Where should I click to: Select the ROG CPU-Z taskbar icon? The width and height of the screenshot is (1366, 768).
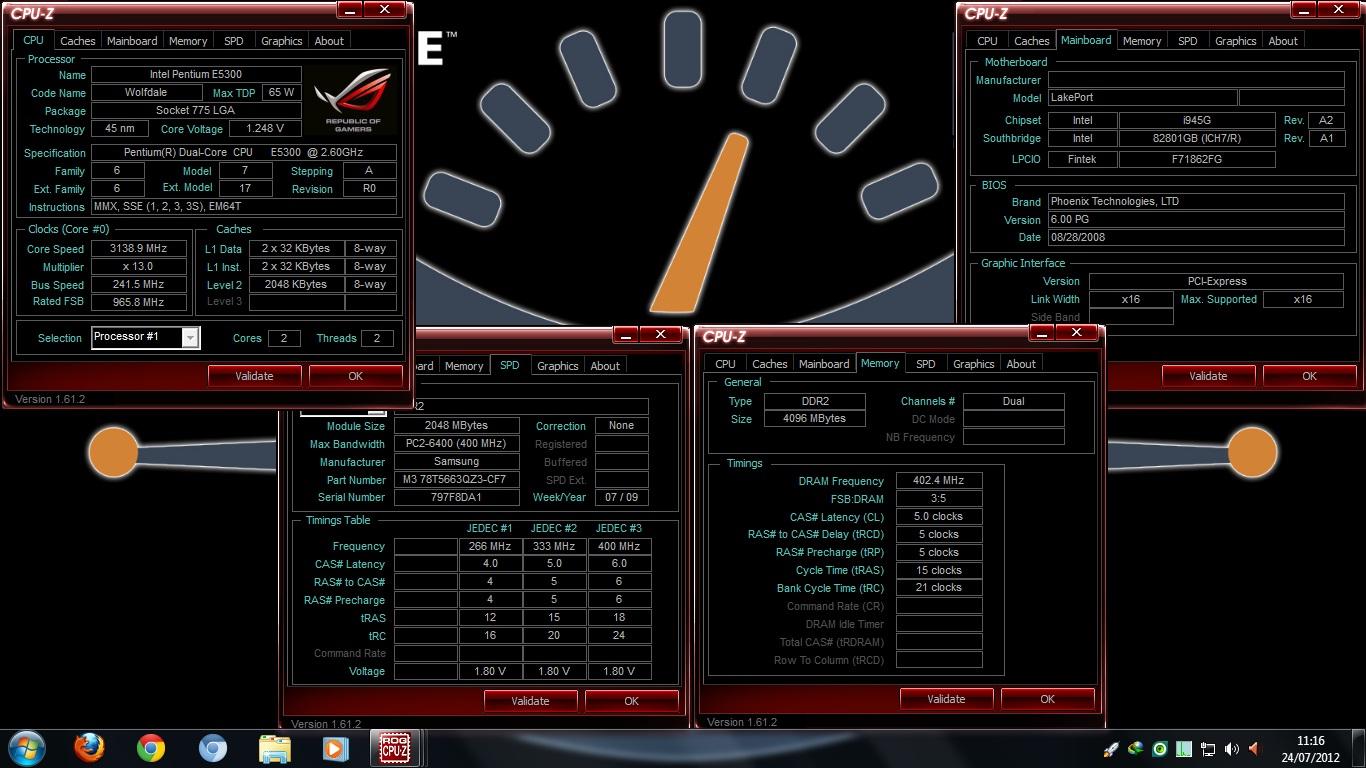point(395,748)
